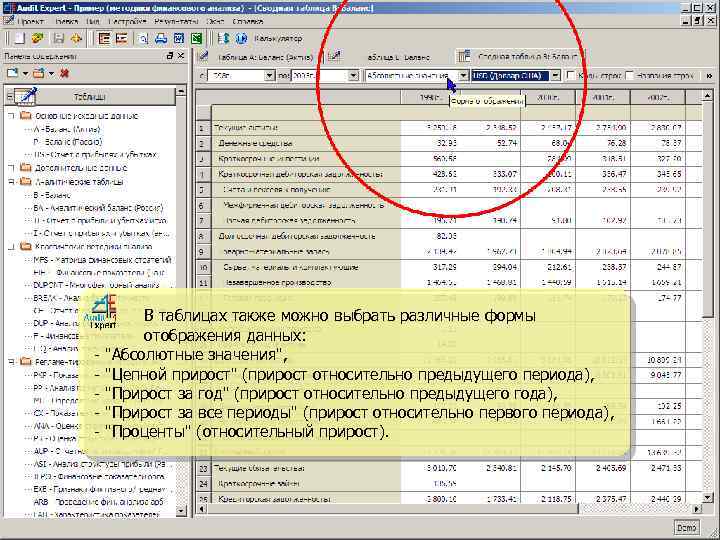Click the orange diamond toolbar icon
Screen dimensions: 720x540
tap(76, 39)
